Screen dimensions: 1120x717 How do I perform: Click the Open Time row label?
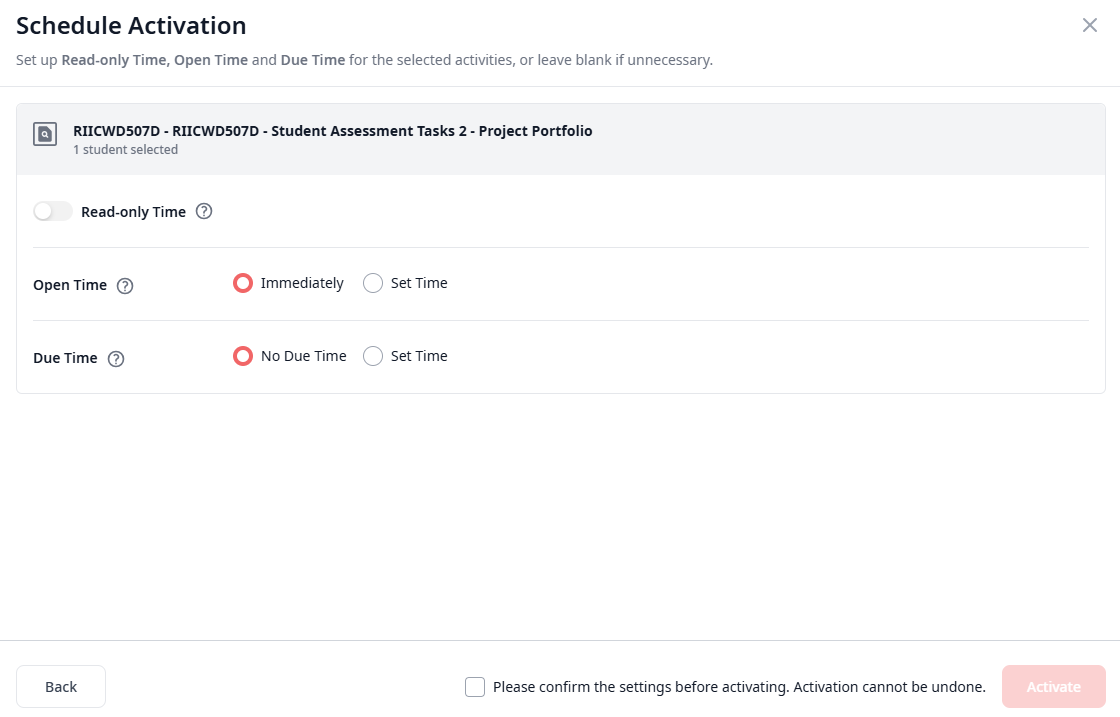pos(70,285)
